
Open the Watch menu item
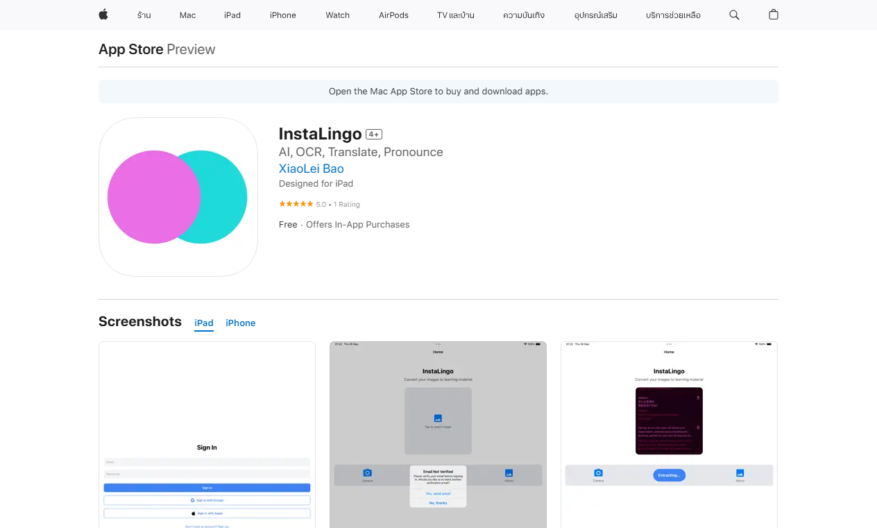(x=337, y=15)
